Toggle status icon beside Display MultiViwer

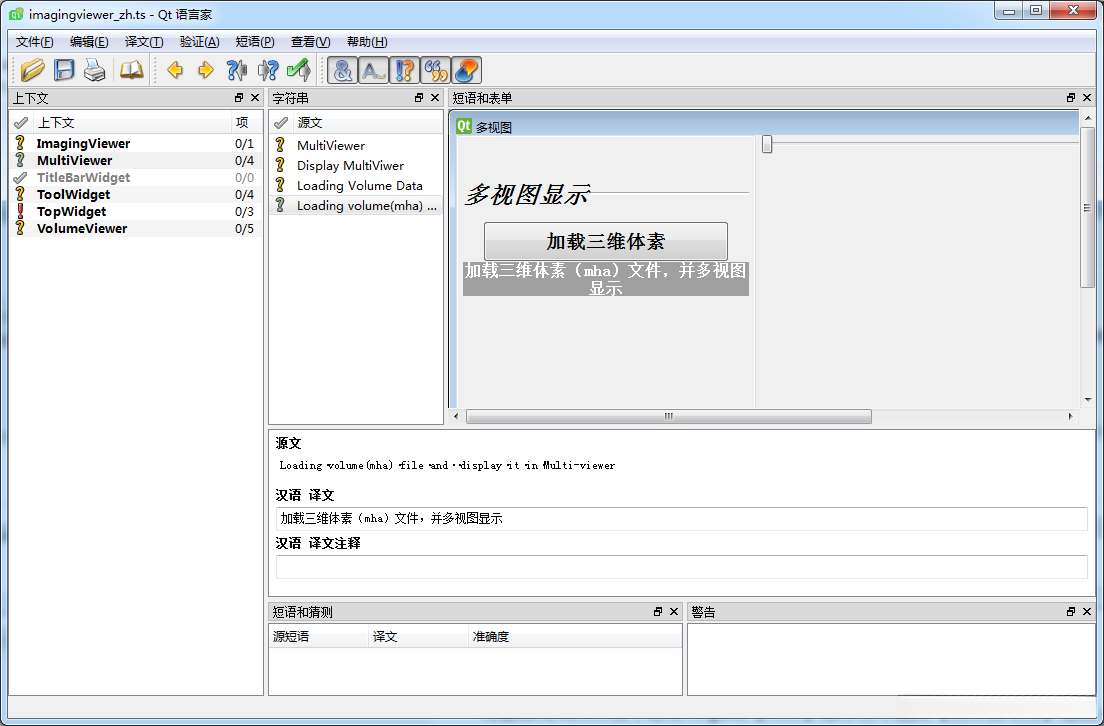[280, 165]
